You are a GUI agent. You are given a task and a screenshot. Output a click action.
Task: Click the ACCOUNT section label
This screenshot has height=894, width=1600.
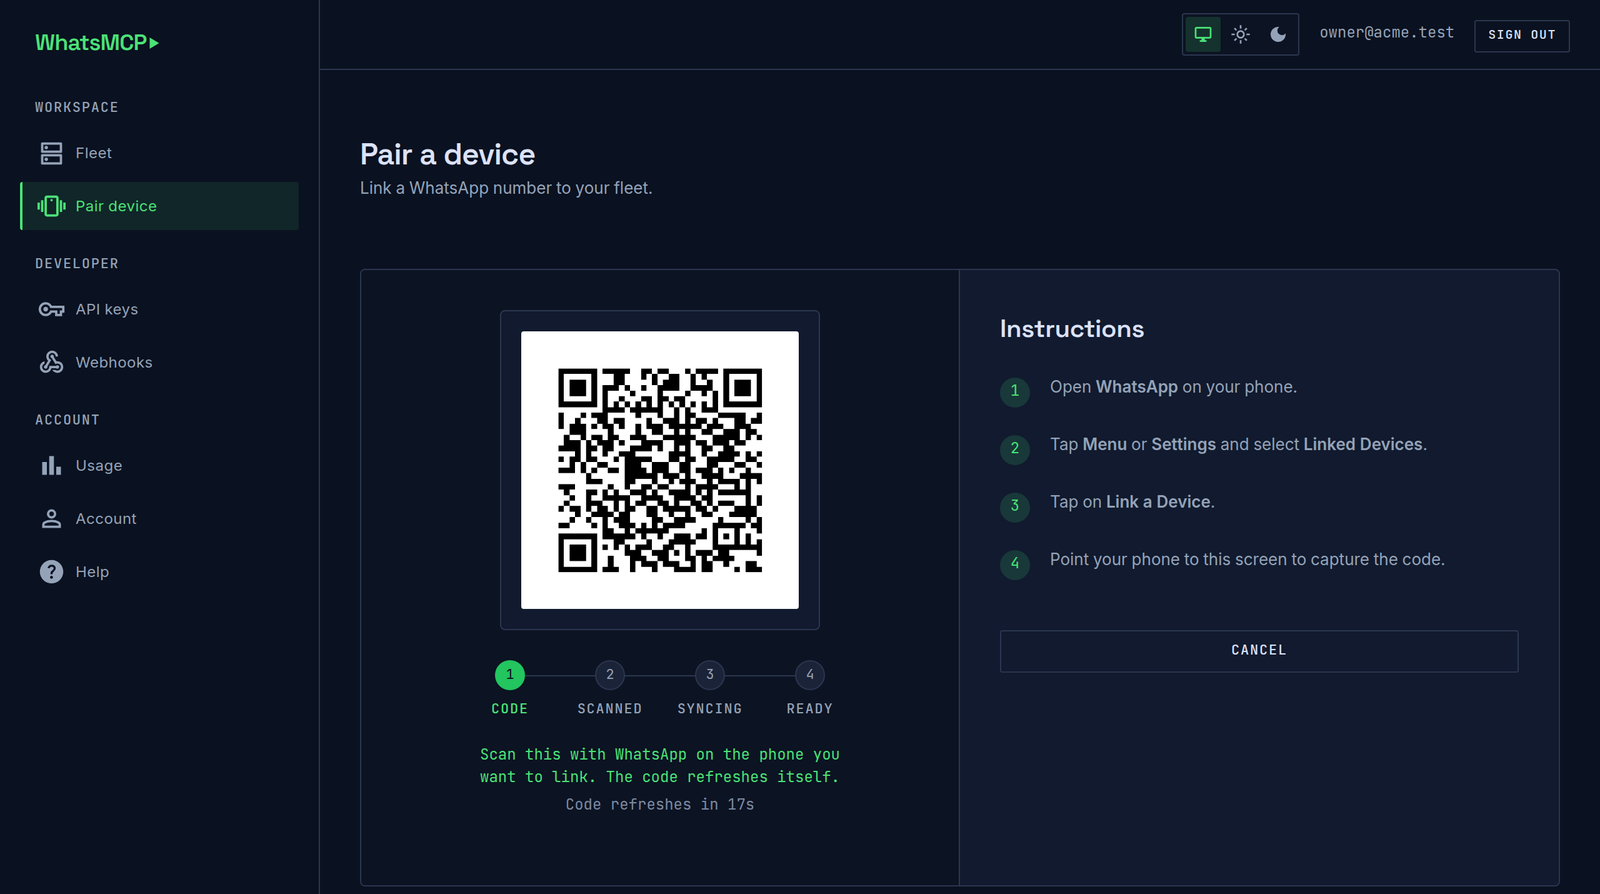click(67, 420)
